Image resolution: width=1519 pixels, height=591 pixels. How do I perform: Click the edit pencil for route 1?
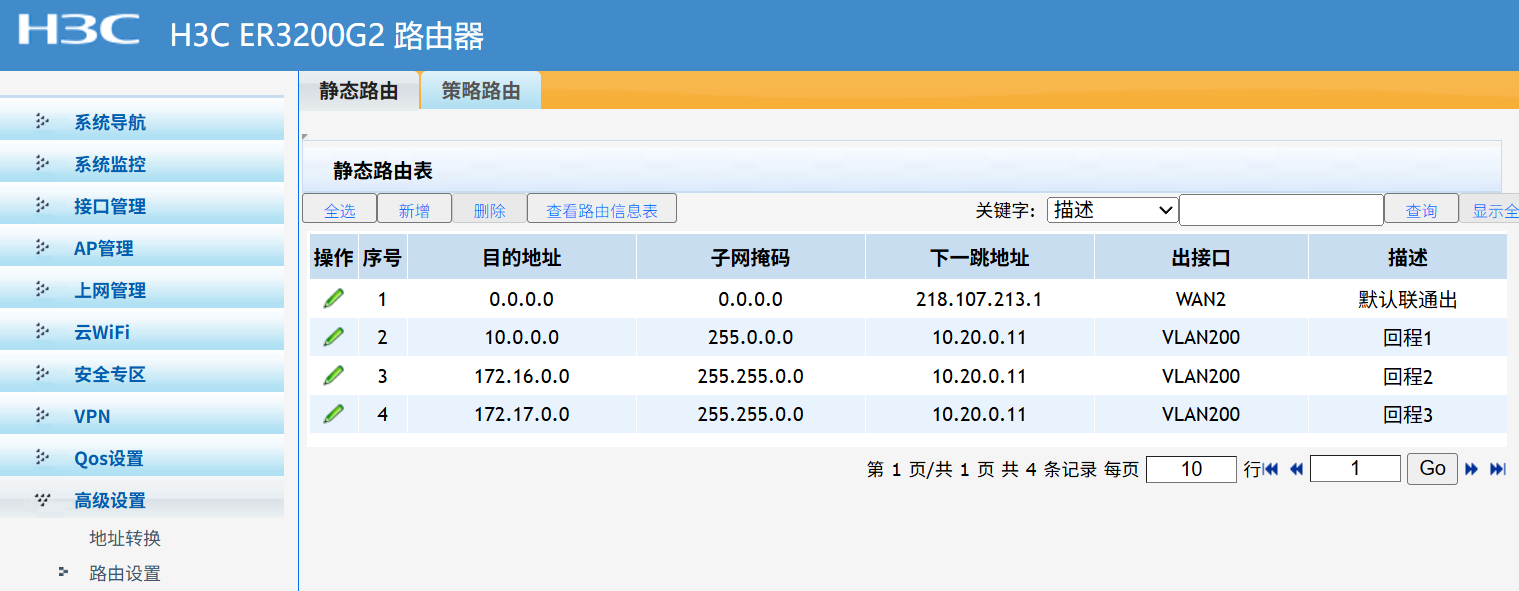333,299
